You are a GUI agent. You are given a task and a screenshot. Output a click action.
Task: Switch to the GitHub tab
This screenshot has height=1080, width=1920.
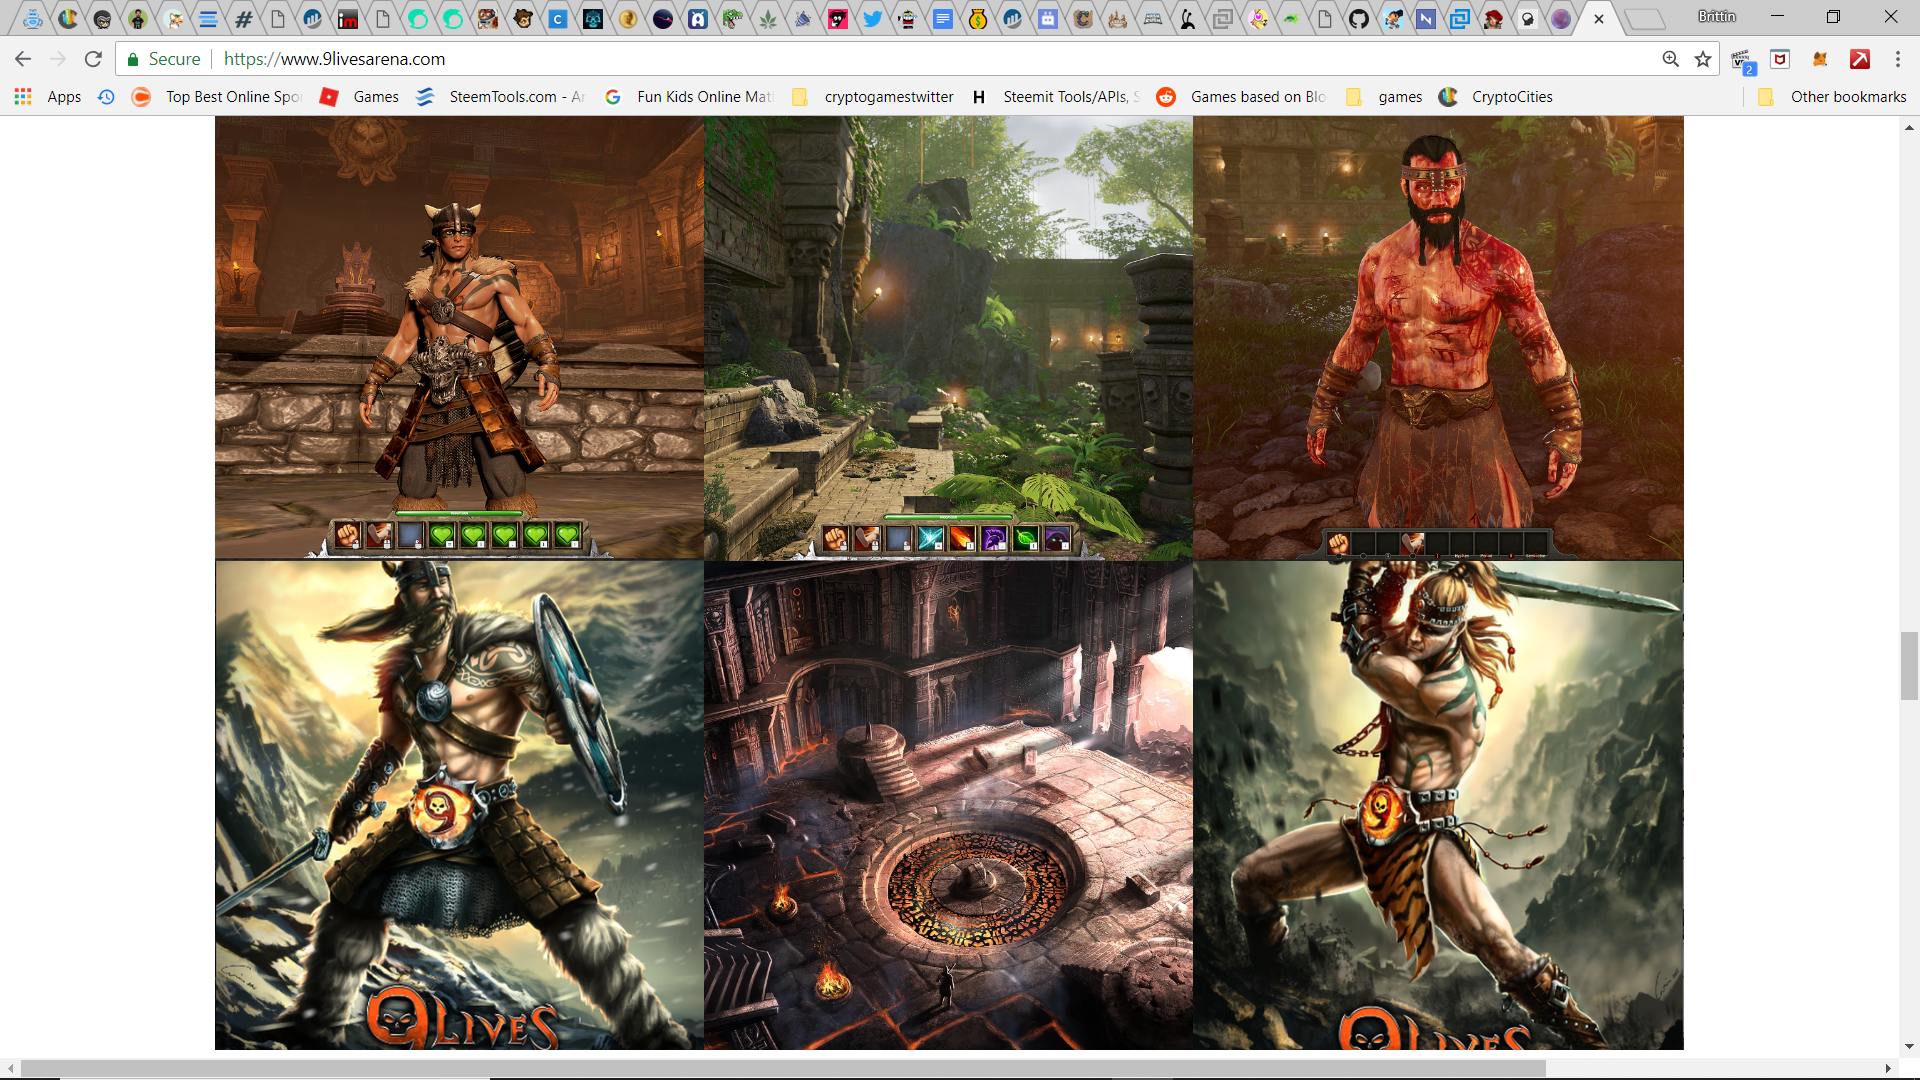1358,18
